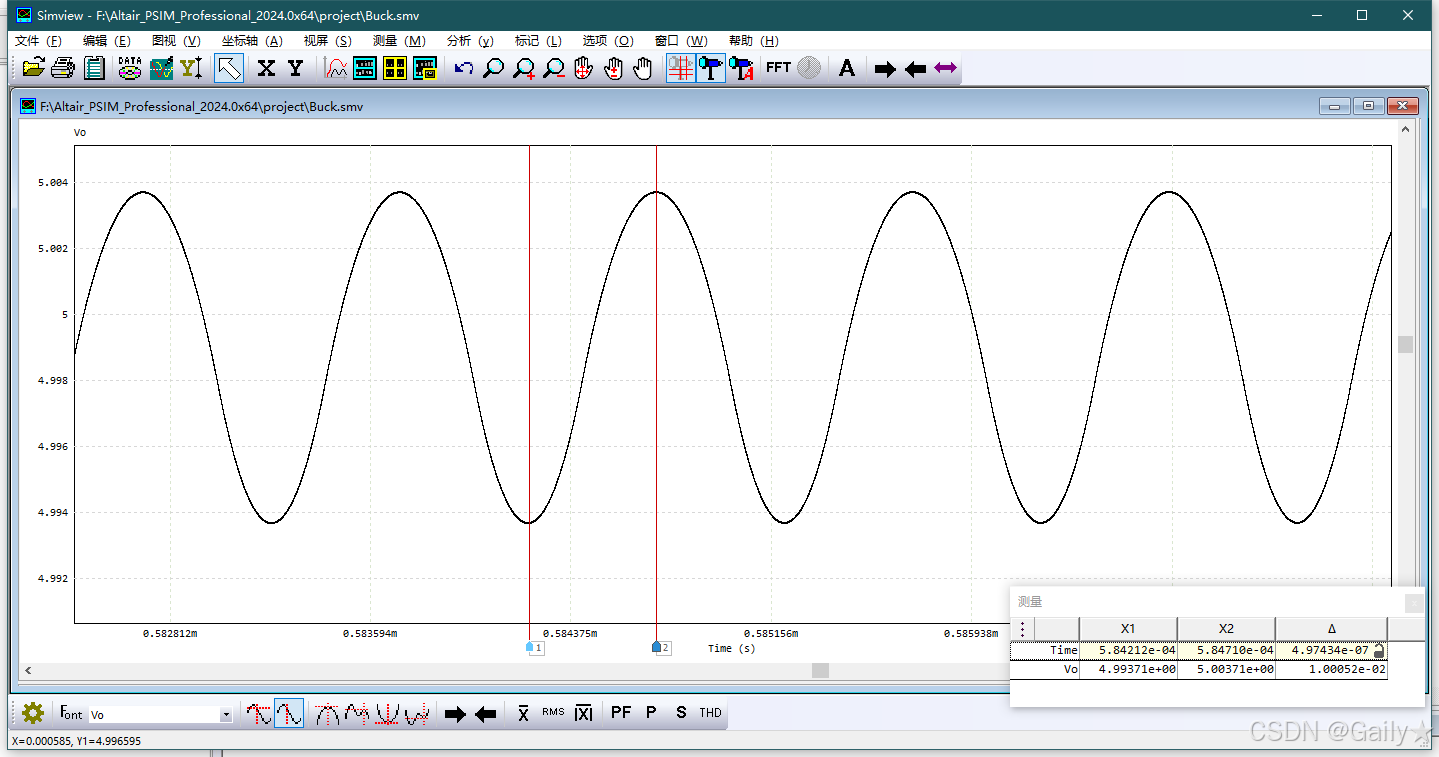Click the three-dot options in measure table
This screenshot has width=1439, height=757.
click(1022, 629)
